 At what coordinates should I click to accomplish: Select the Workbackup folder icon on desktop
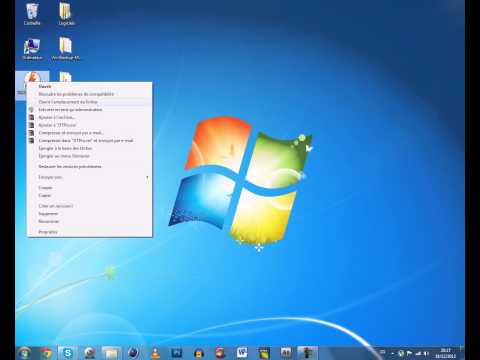tap(66, 49)
